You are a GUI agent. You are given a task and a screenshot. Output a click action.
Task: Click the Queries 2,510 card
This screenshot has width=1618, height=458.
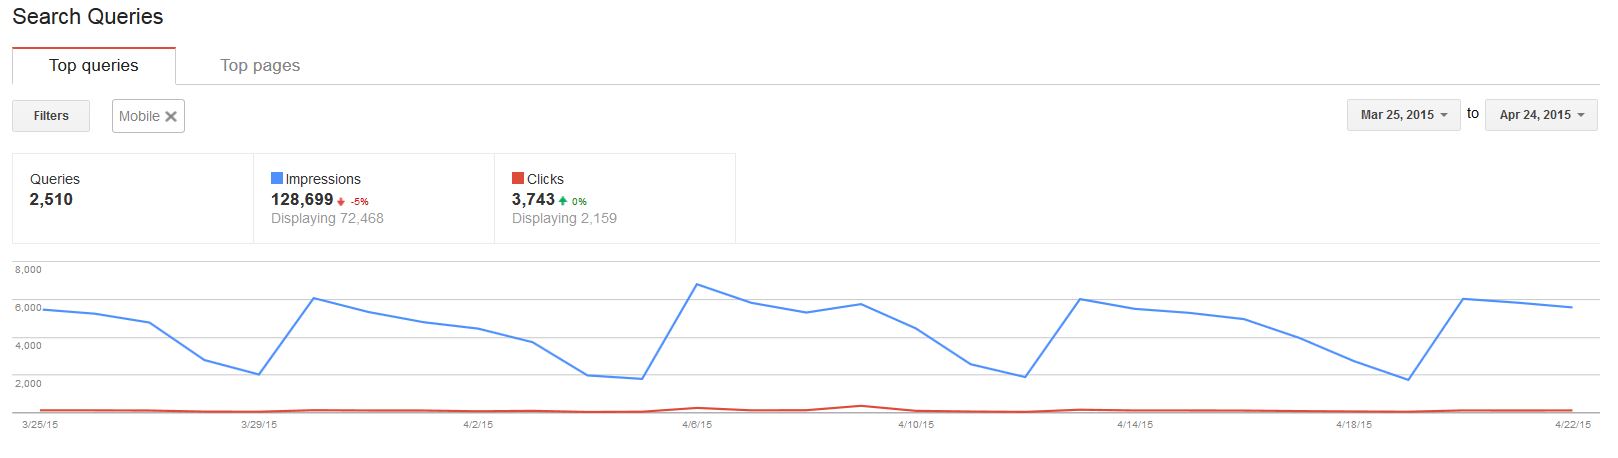tap(133, 198)
